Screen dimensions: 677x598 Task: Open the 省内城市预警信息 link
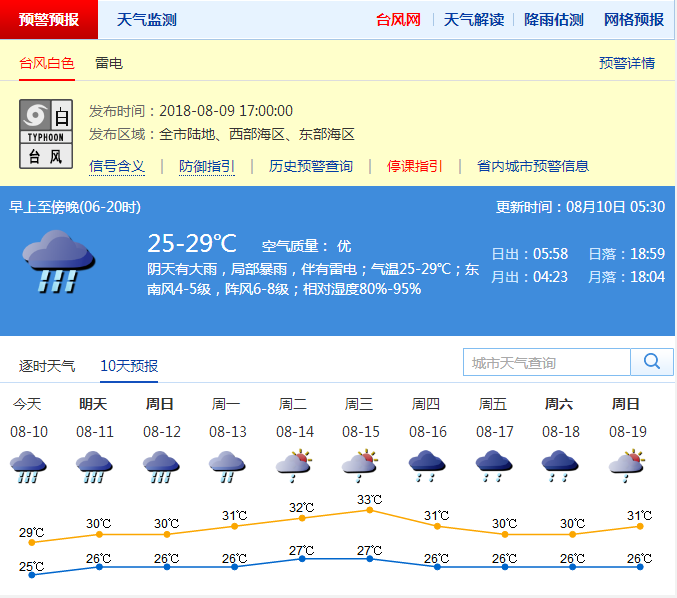tap(533, 166)
